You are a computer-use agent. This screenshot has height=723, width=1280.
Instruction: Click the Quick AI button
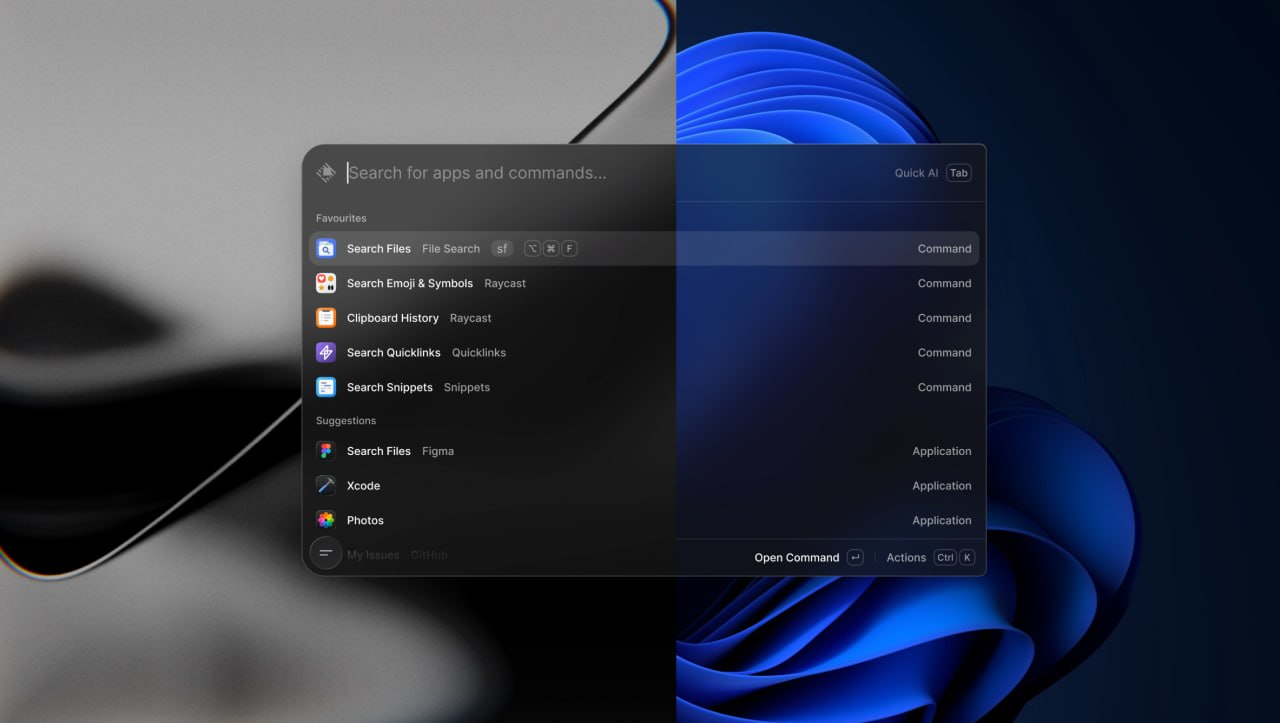click(x=916, y=173)
